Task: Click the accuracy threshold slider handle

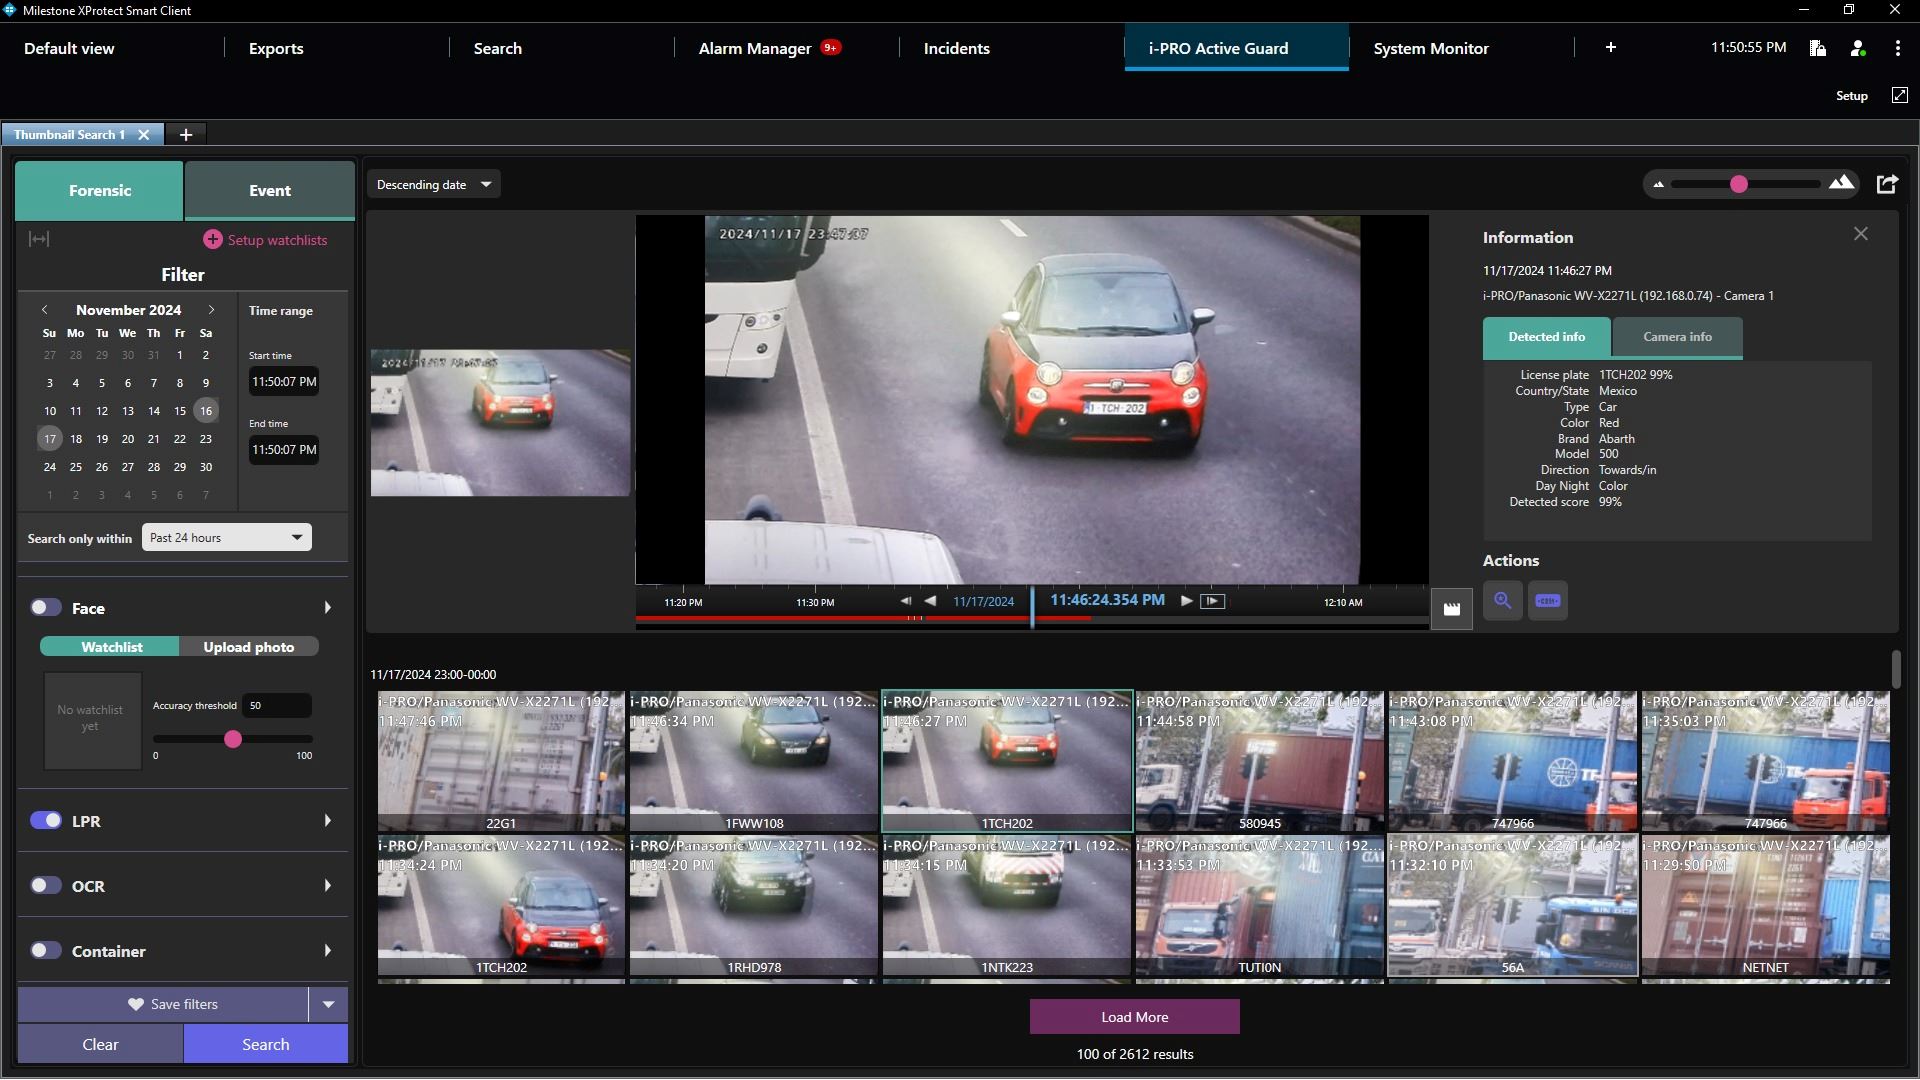Action: click(233, 739)
